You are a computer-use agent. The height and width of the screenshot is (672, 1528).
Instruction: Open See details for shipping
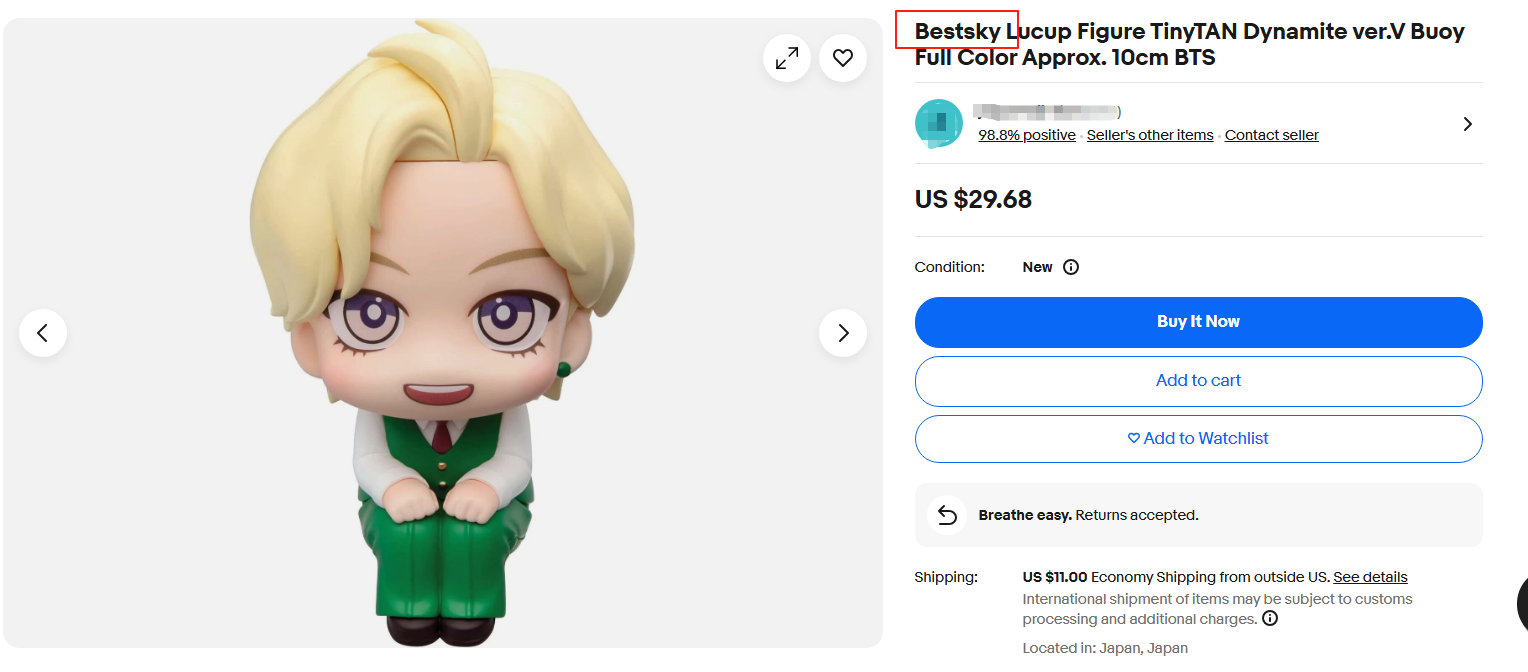tap(1370, 577)
